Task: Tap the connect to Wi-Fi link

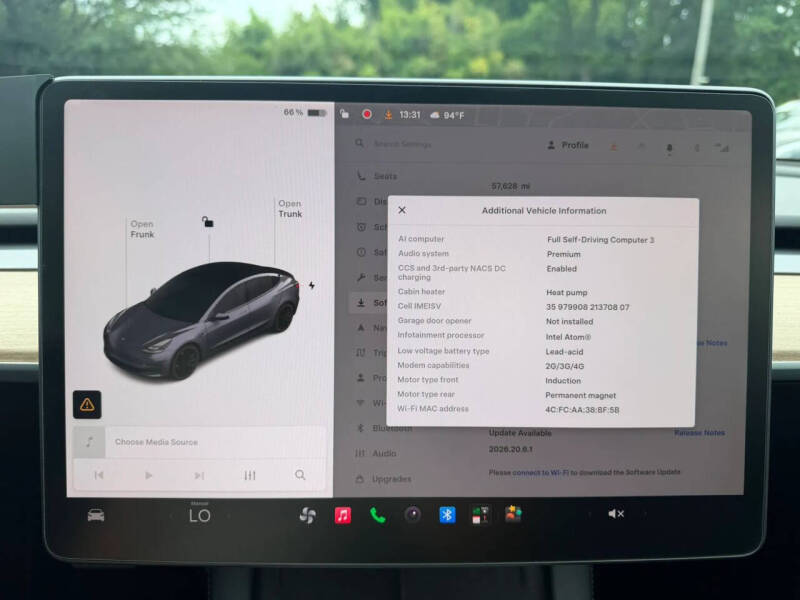Action: 541,472
